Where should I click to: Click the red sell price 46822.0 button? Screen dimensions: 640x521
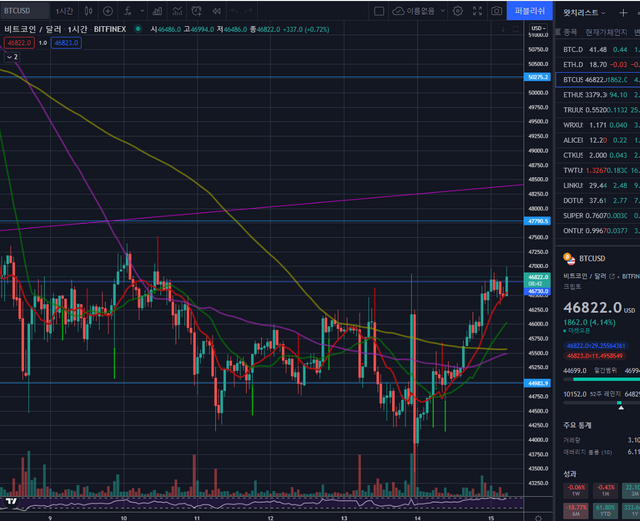click(x=19, y=42)
